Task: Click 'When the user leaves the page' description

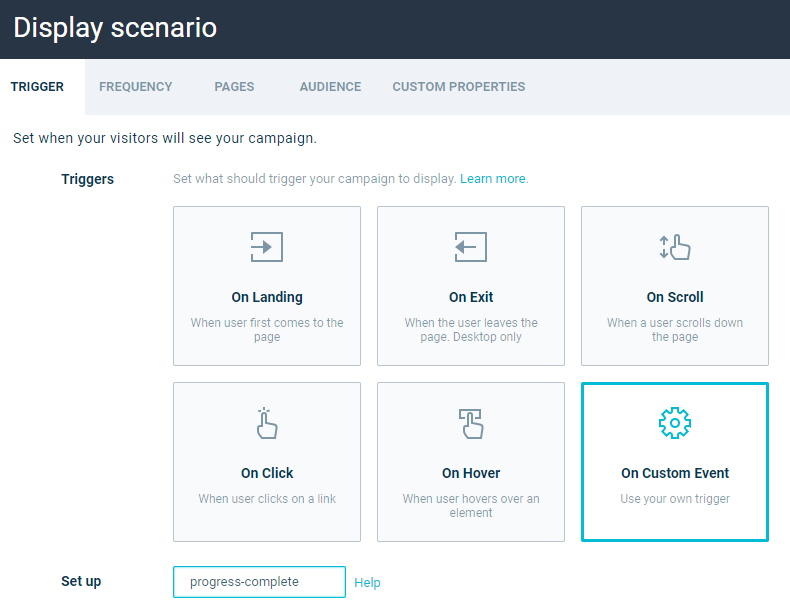Action: (471, 329)
